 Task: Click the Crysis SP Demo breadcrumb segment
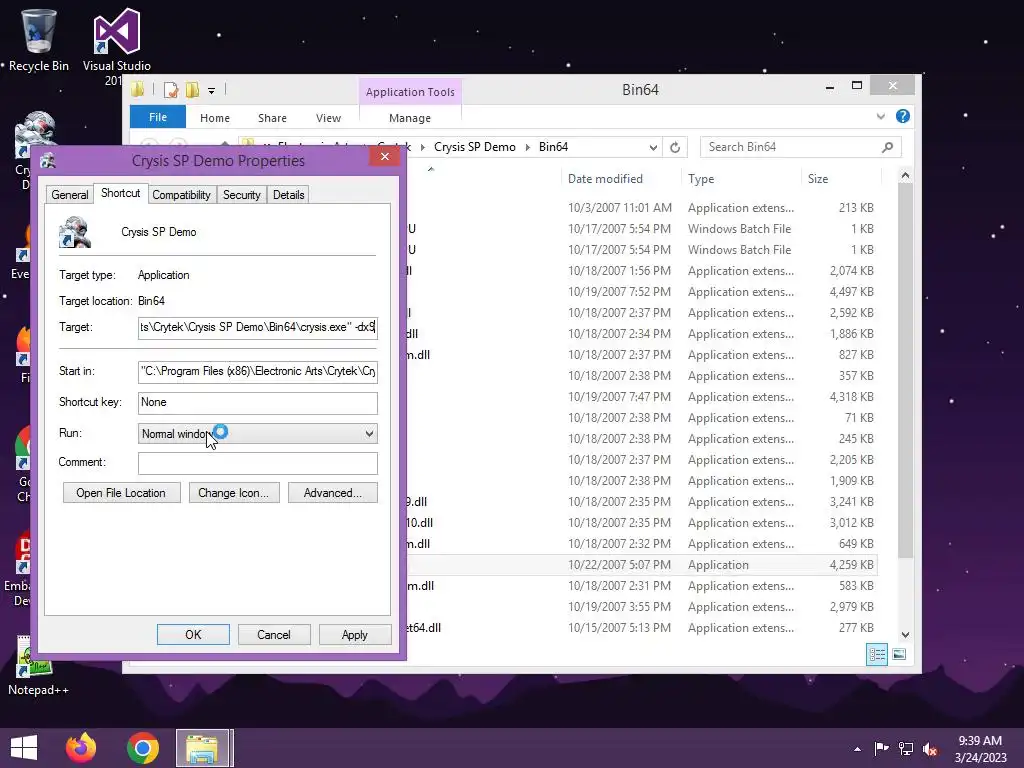[475, 148]
